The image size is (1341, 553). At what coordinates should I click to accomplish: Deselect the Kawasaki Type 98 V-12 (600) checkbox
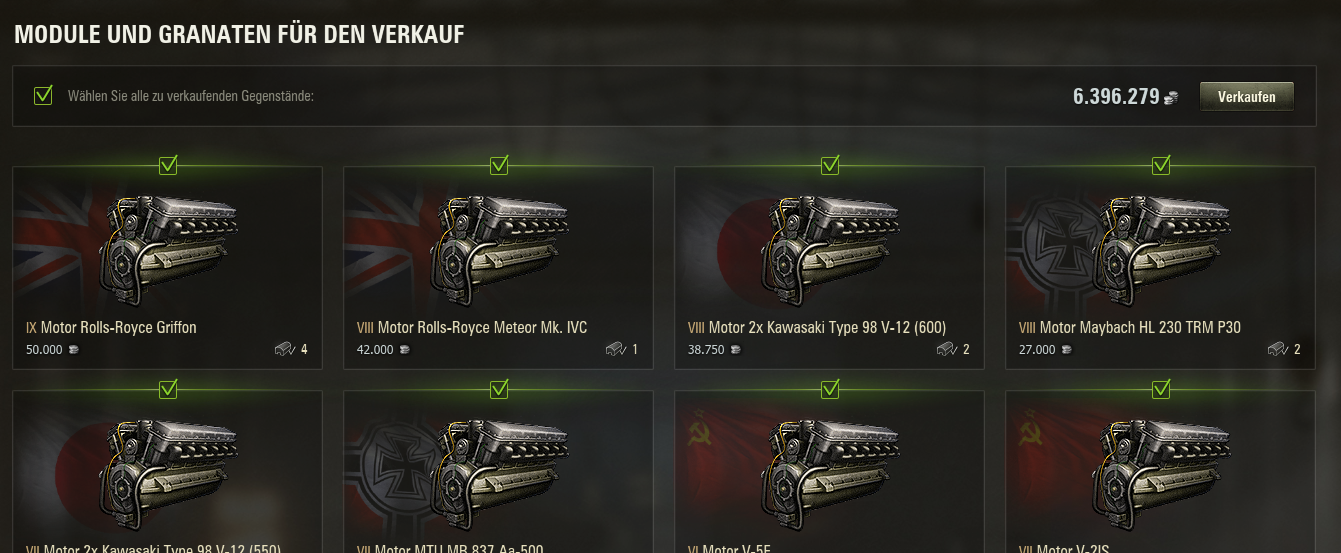[830, 165]
